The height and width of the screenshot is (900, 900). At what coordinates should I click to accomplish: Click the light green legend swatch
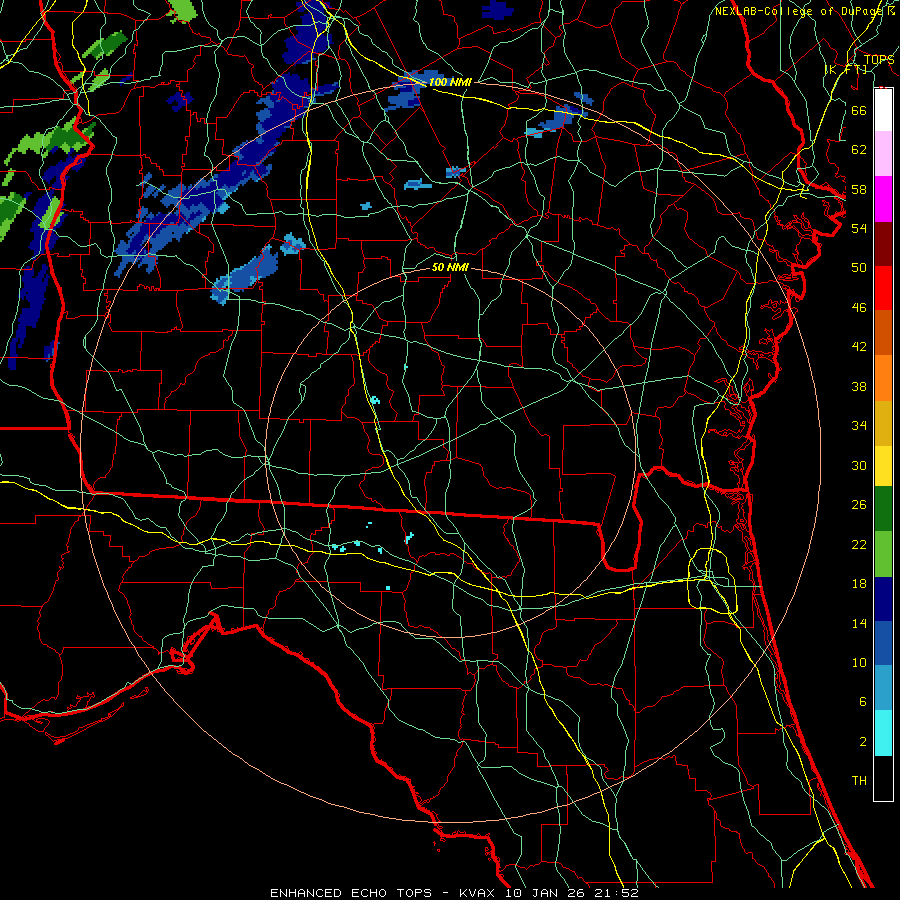883,554
